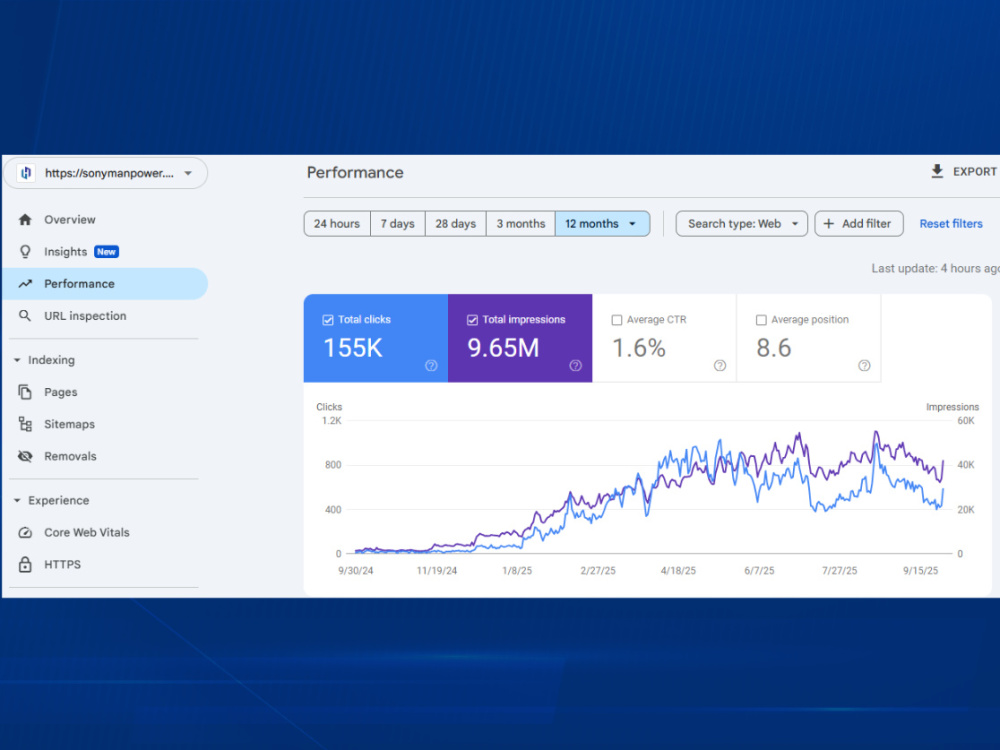
Task: Open the 12 months date range dropdown arrow
Action: 633,224
